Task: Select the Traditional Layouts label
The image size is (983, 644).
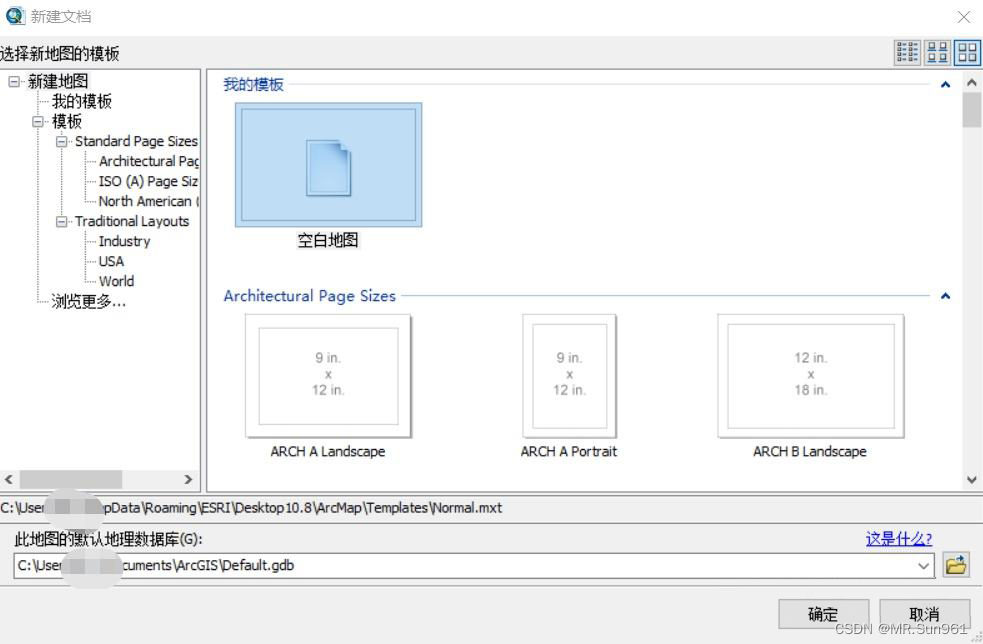Action: [x=132, y=221]
